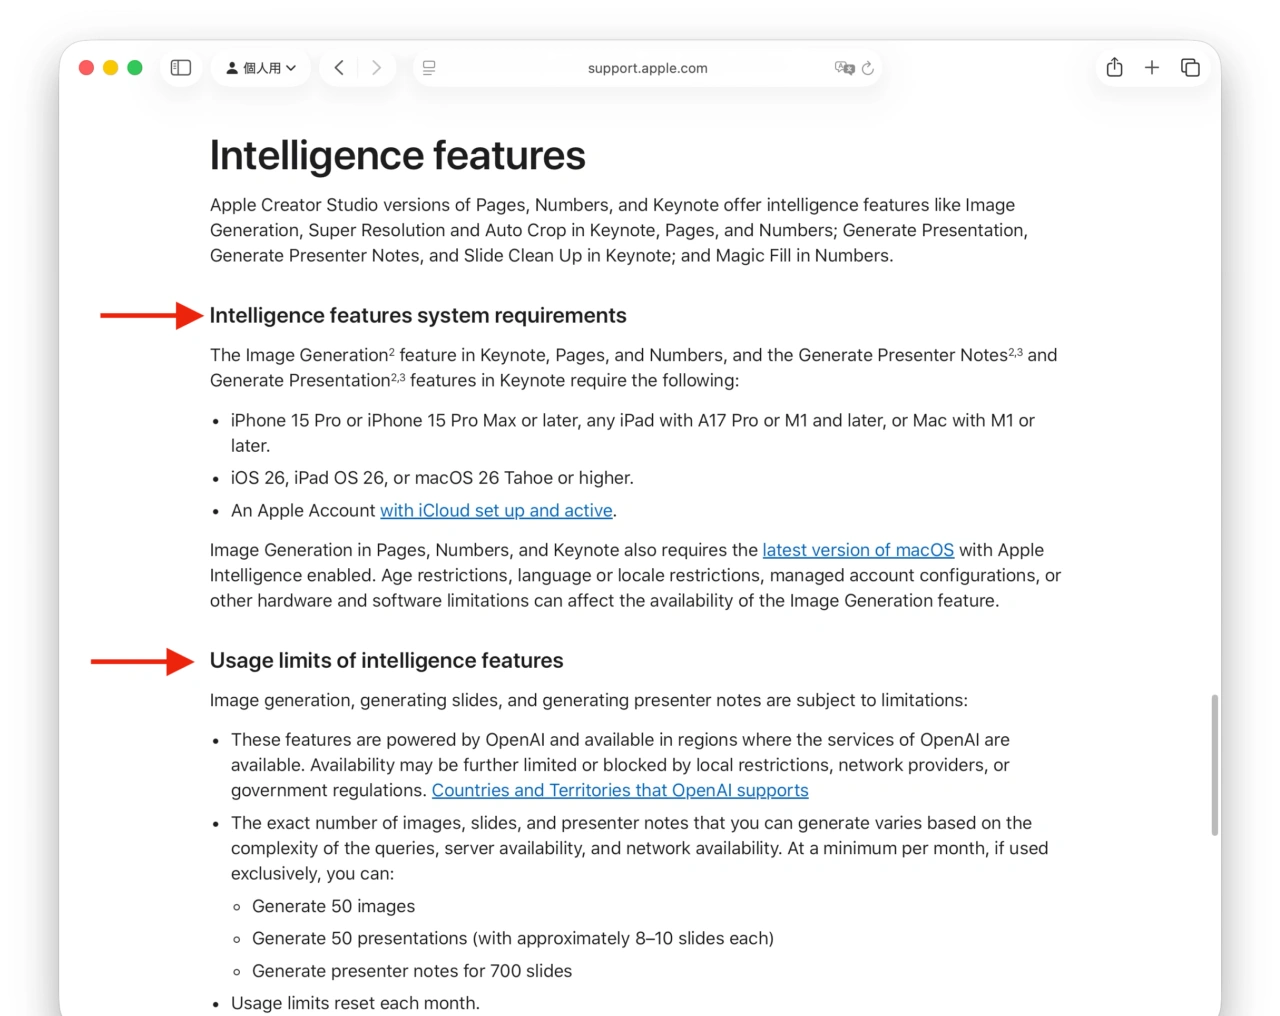Viewport: 1280px width, 1016px height.
Task: Open the Share menu
Action: click(x=1115, y=68)
